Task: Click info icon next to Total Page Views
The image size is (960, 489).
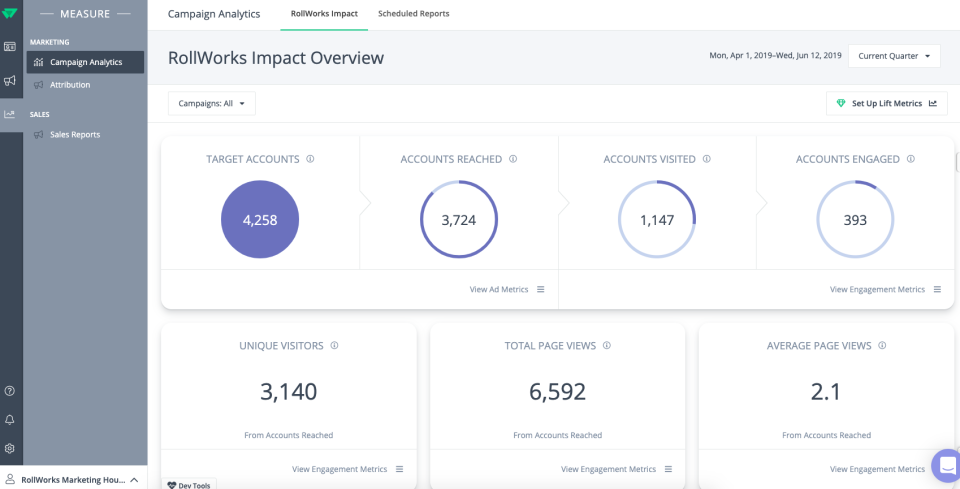Action: [607, 346]
